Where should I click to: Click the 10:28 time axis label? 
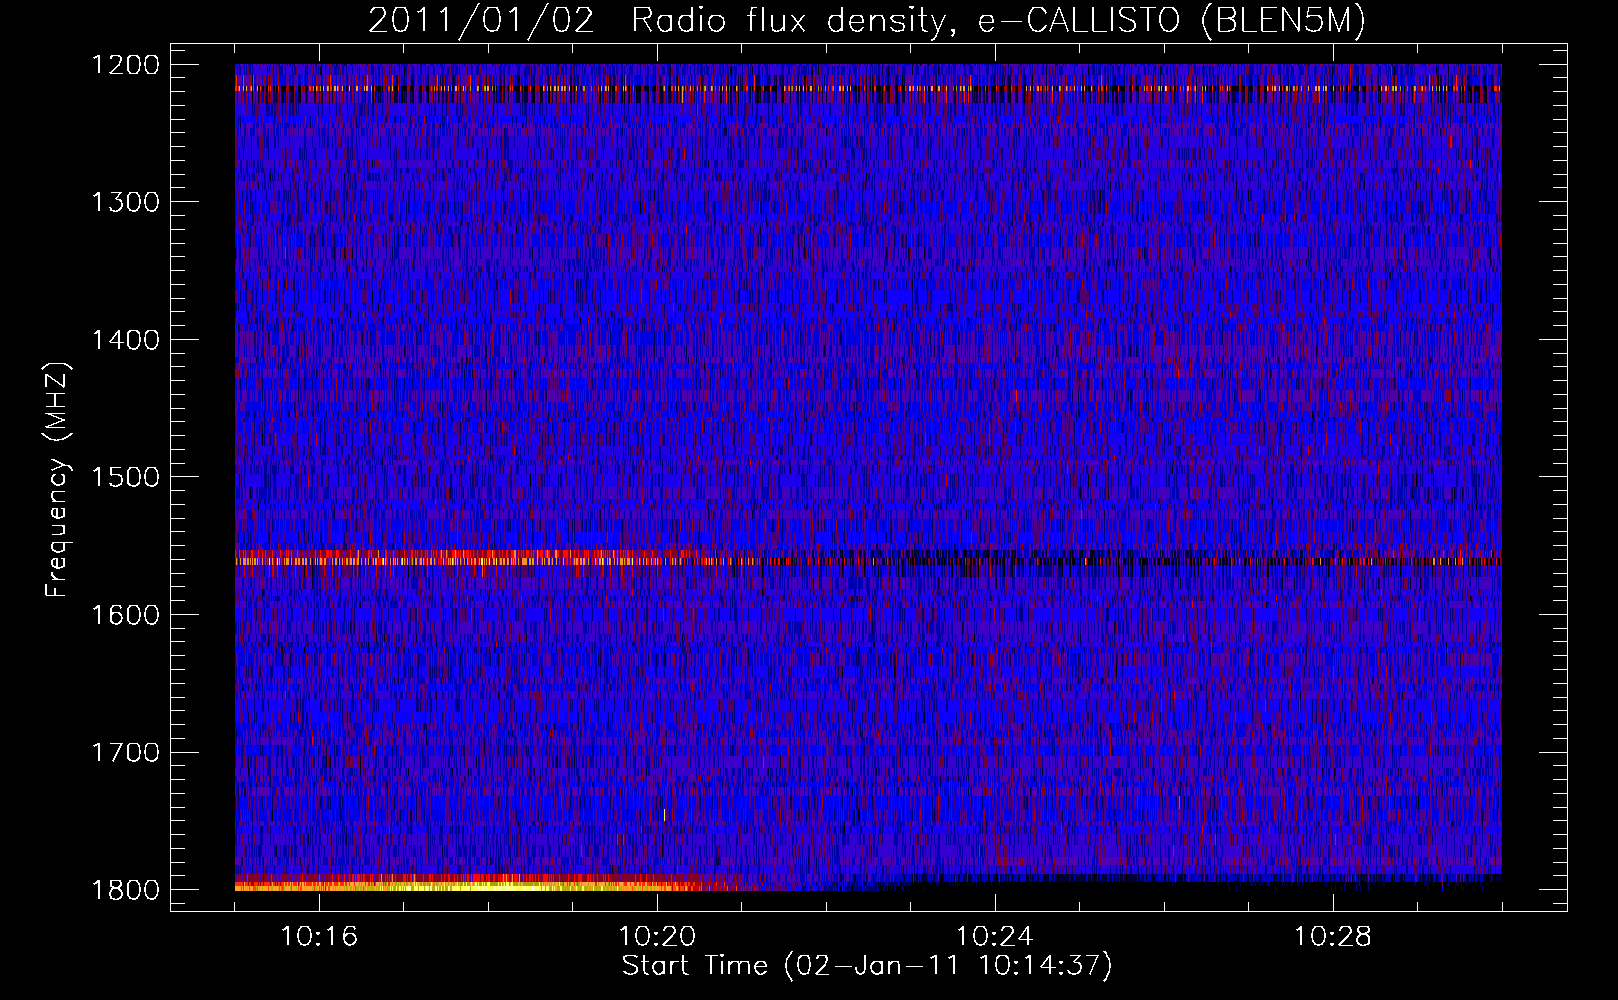(x=1333, y=937)
